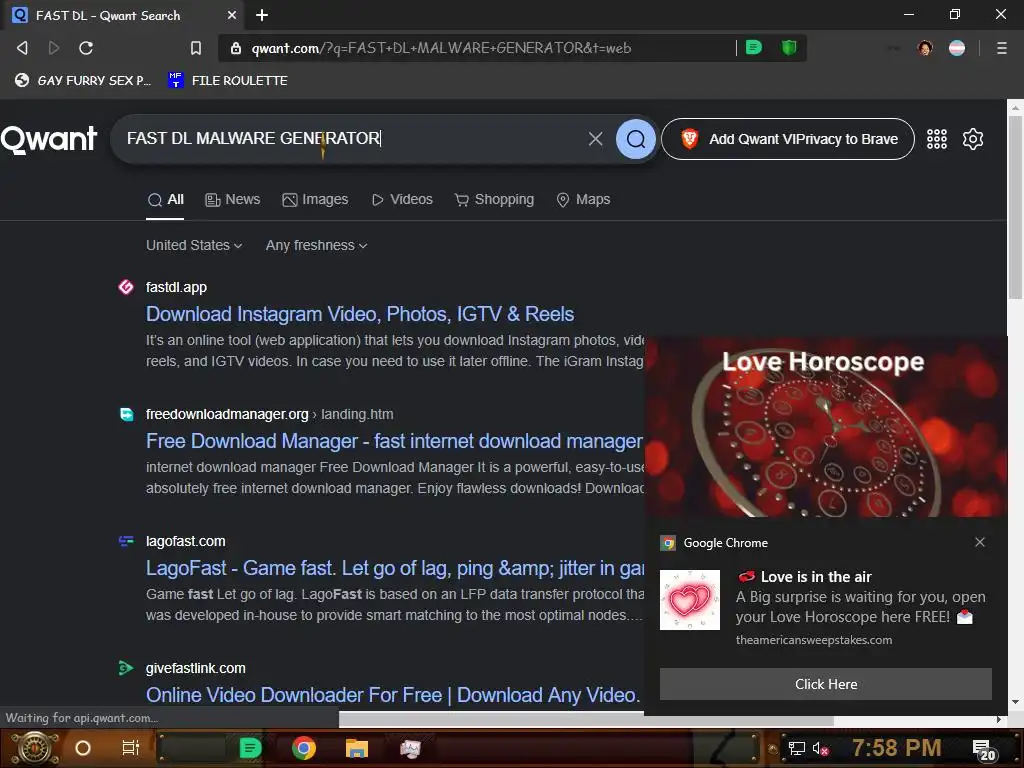Click lagofast.com favicon
Screen dimensions: 1024x768
pos(126,541)
